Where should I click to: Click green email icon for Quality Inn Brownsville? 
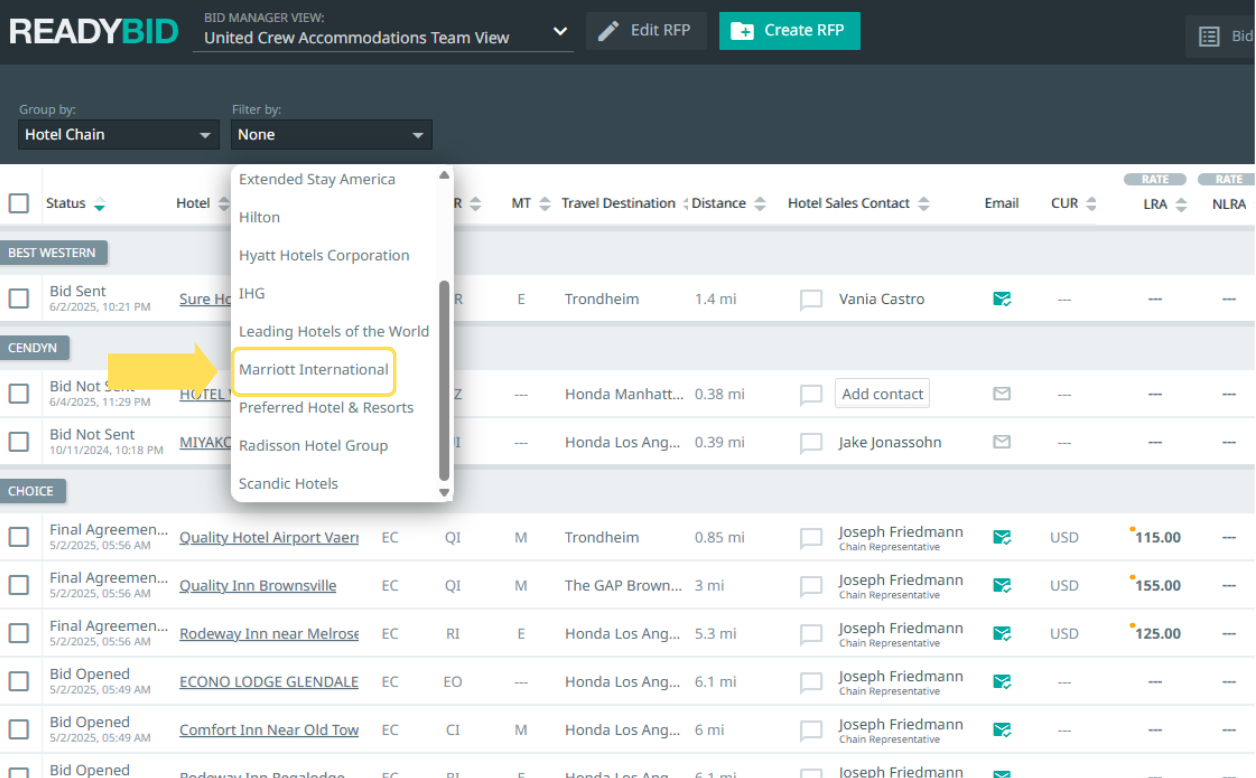point(1001,586)
